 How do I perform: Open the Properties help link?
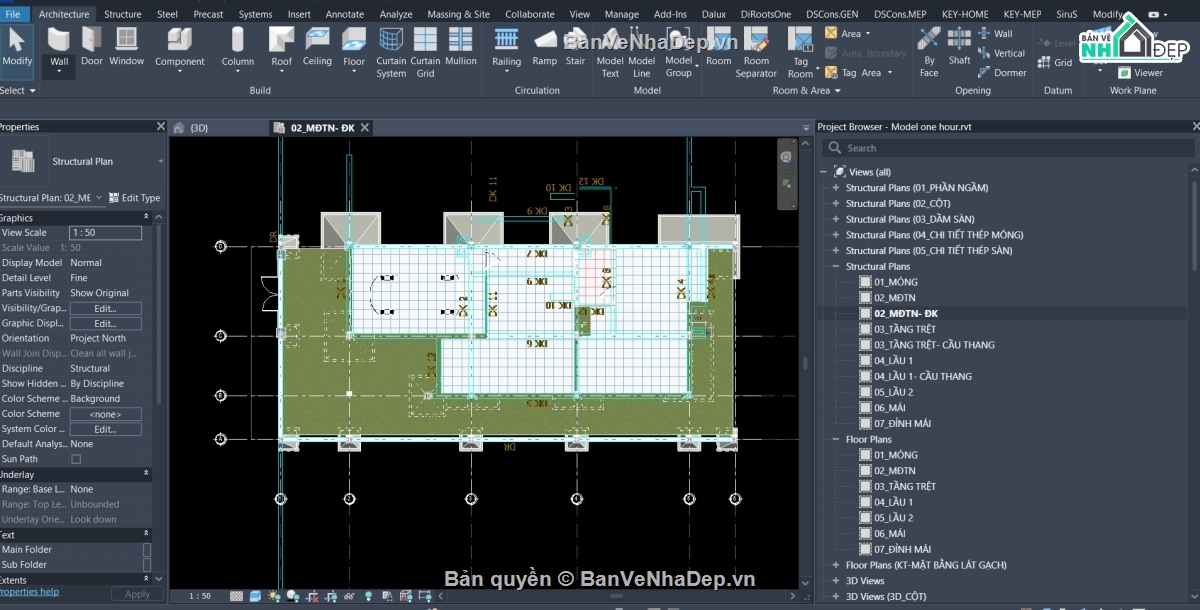(29, 592)
